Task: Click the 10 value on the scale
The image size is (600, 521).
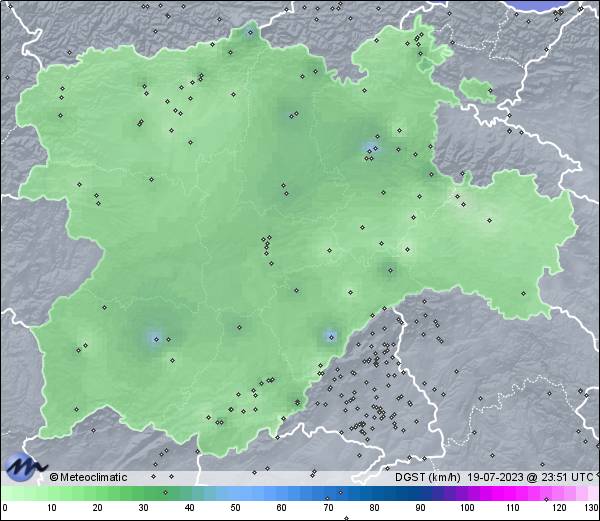Action: (52, 508)
